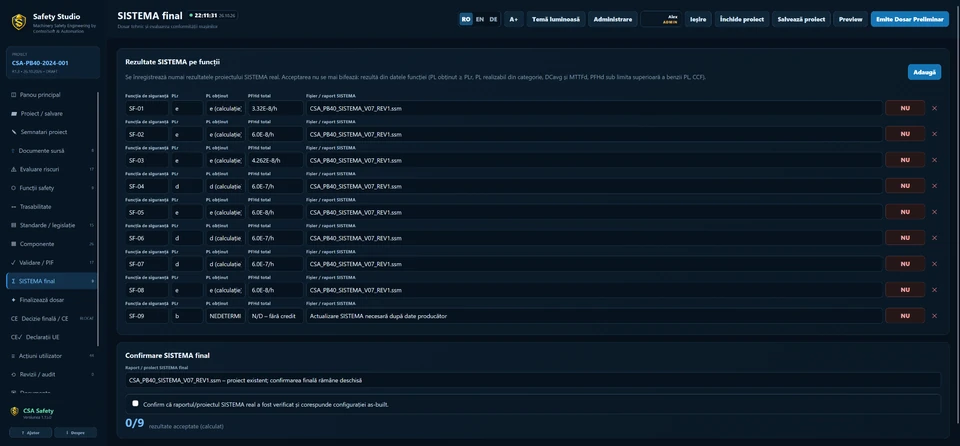The width and height of the screenshot is (960, 446).
Task: Delete the SF-09 row with X
Action: [934, 316]
